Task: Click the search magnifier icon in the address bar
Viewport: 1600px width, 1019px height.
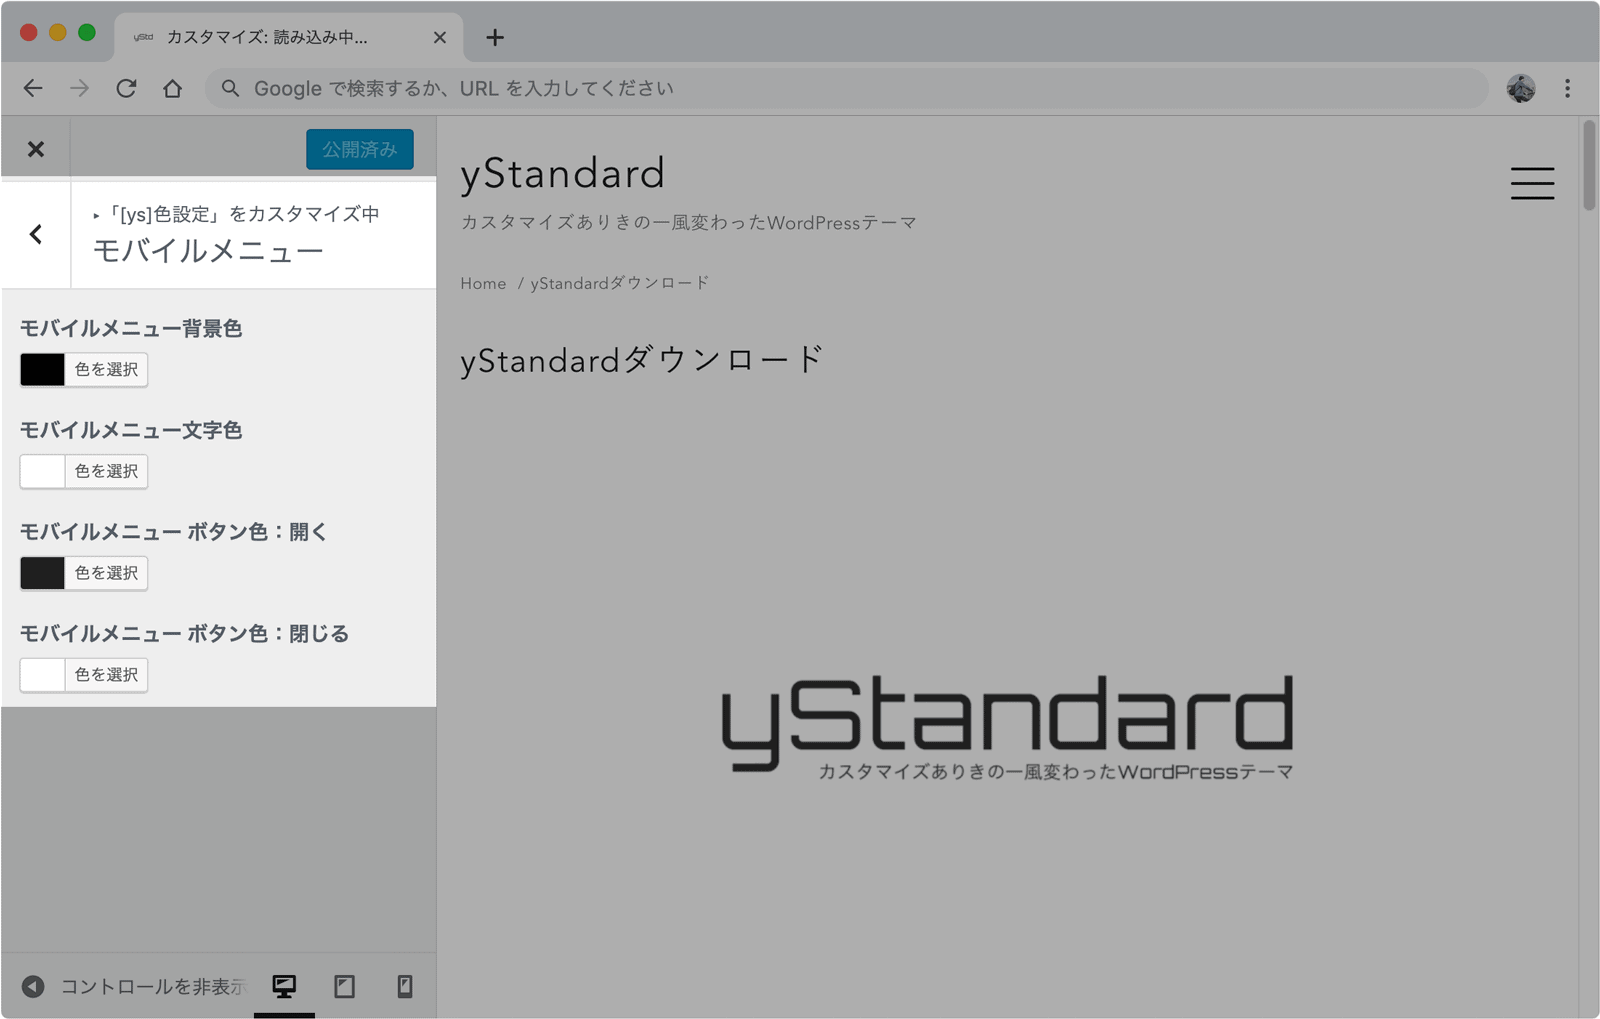Action: click(x=230, y=89)
